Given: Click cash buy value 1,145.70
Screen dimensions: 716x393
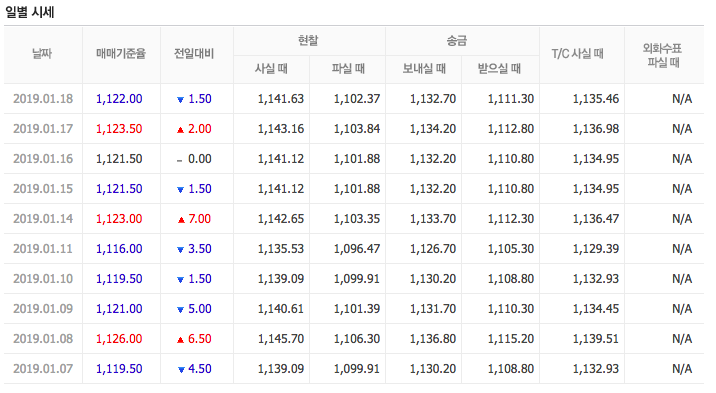Looking at the screenshot, I should (x=281, y=339).
